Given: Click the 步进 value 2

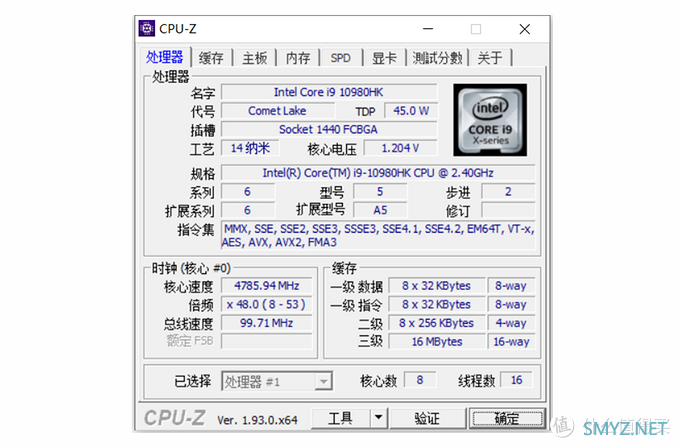Looking at the screenshot, I should (508, 192).
